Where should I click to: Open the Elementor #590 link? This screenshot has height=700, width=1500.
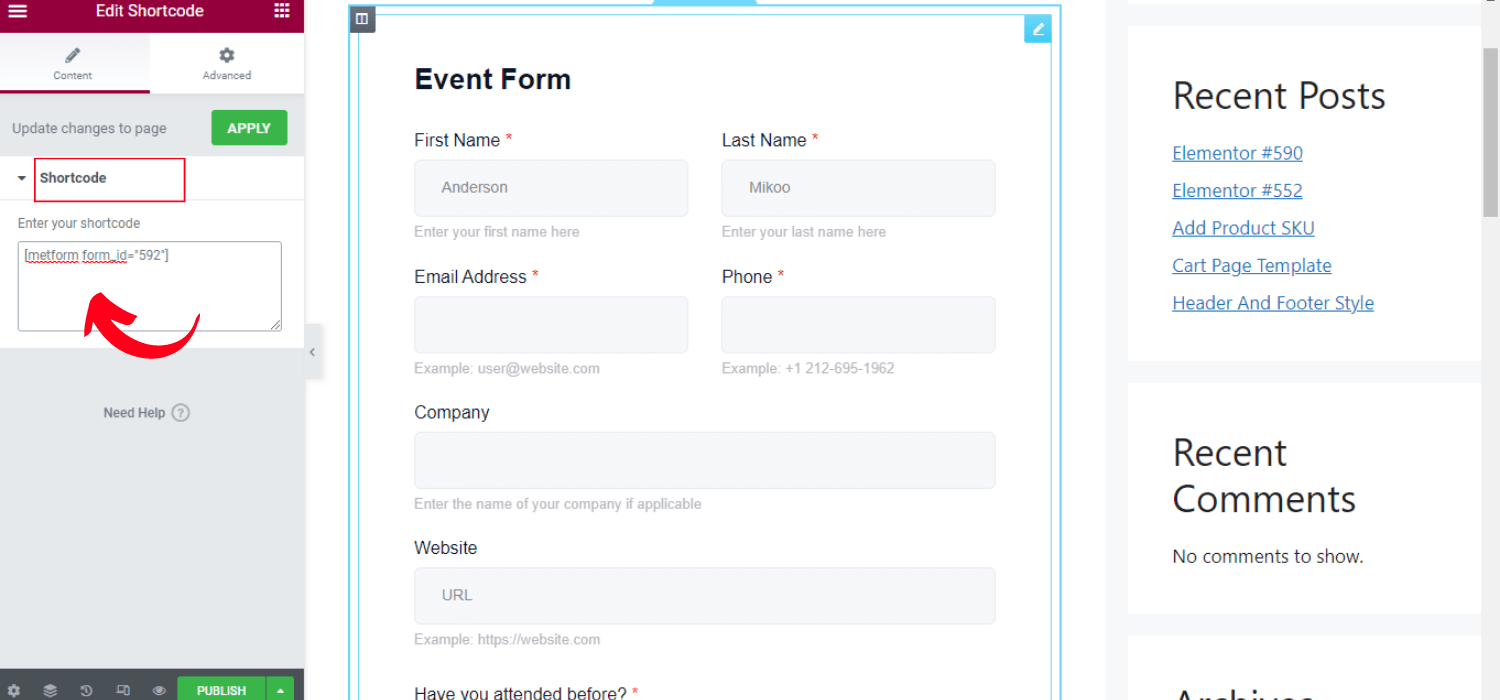1237,152
